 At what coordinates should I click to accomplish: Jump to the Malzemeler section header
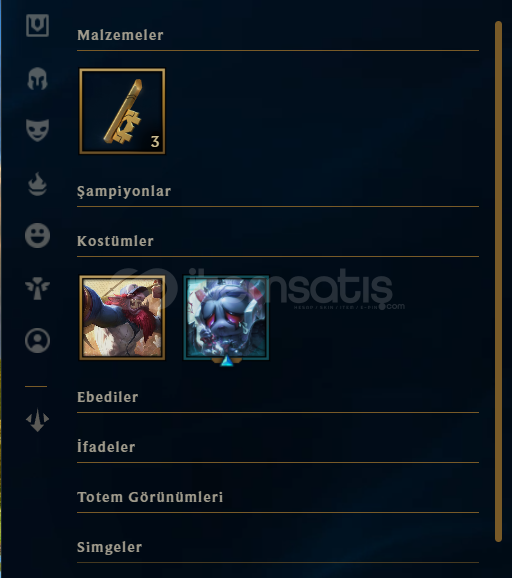(x=120, y=35)
